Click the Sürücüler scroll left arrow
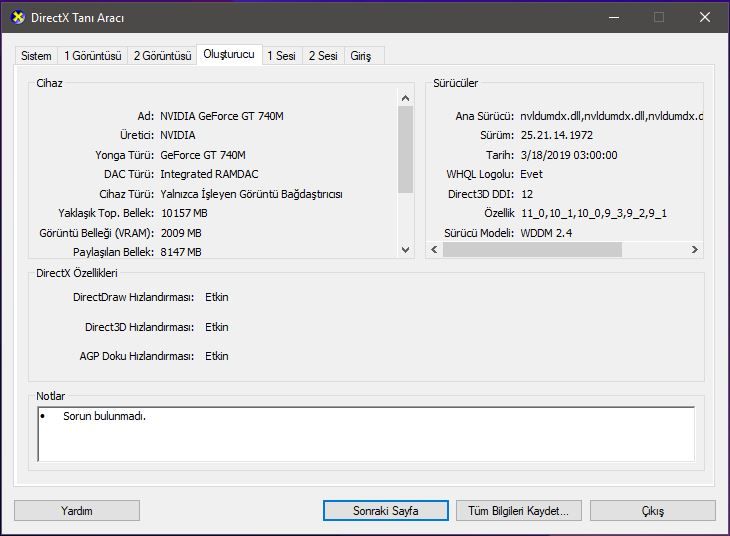This screenshot has height=536, width=730. click(x=434, y=250)
